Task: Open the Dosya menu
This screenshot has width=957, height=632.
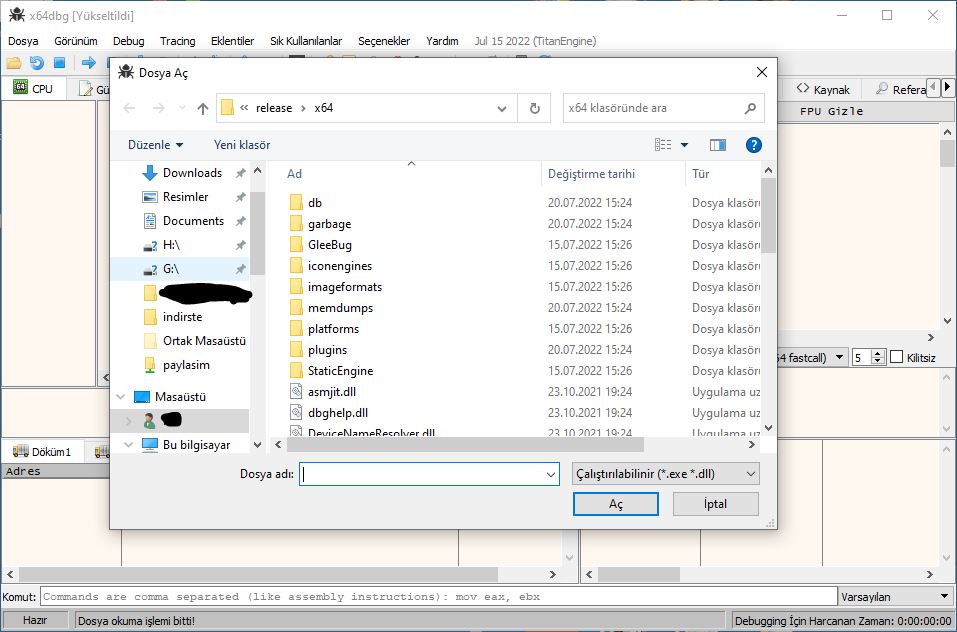Action: tap(23, 41)
